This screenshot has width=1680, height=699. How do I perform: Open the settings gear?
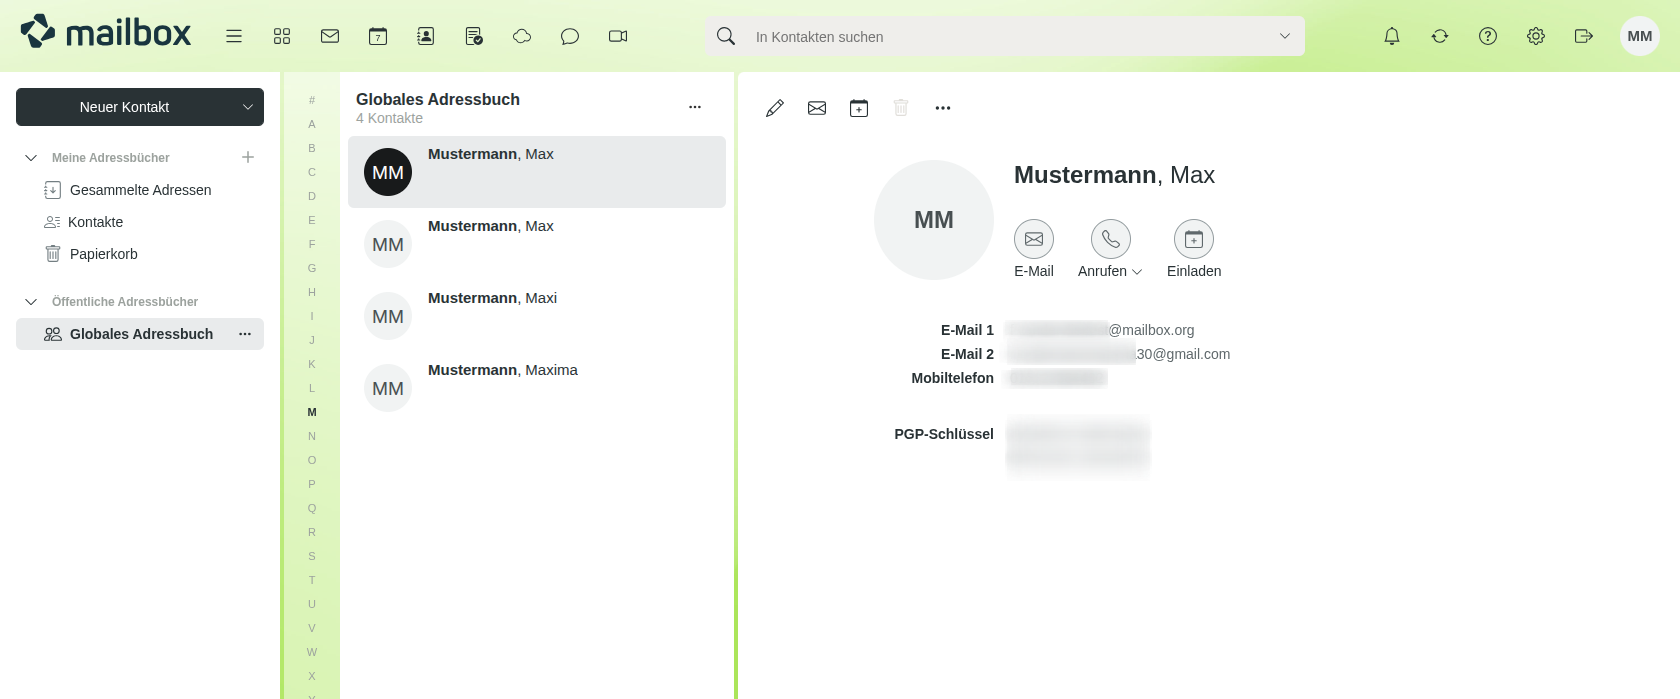[x=1536, y=36]
